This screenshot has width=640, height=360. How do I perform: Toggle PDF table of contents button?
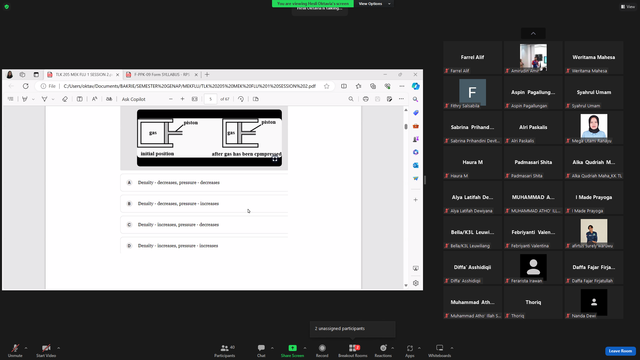[11, 99]
